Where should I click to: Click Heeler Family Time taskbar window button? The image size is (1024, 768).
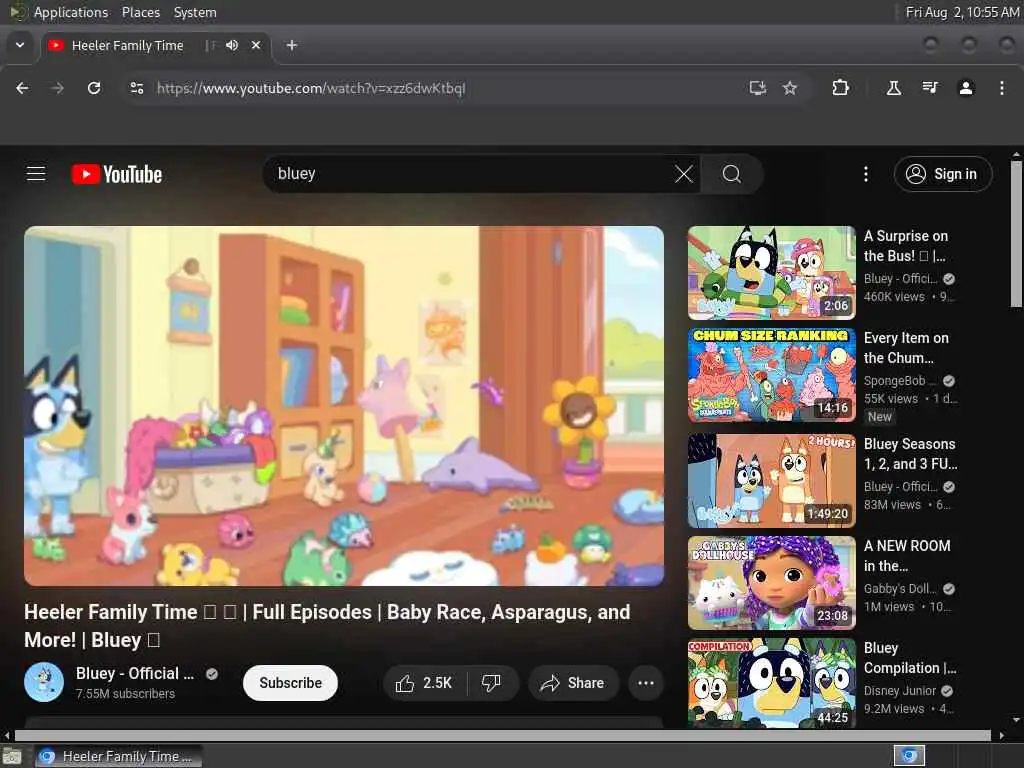(118, 756)
